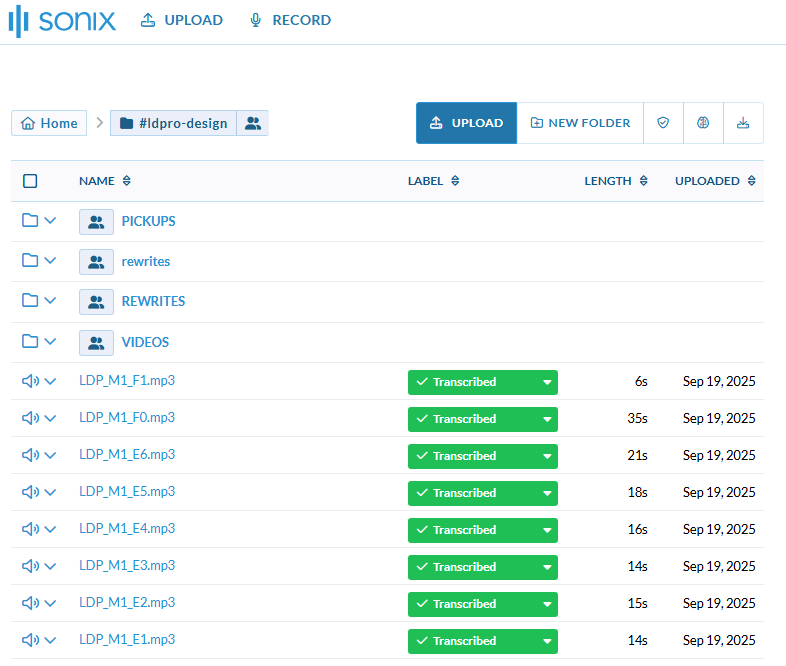Click speaker icon for LDP_M1_E1.mp3
The width and height of the screenshot is (786, 666).
click(30, 640)
